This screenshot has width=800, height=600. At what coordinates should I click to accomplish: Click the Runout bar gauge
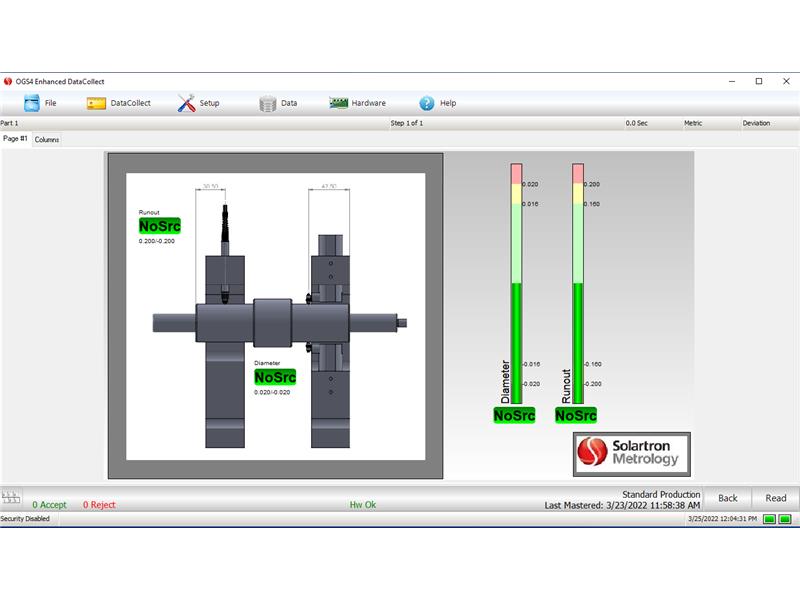pyautogui.click(x=578, y=284)
